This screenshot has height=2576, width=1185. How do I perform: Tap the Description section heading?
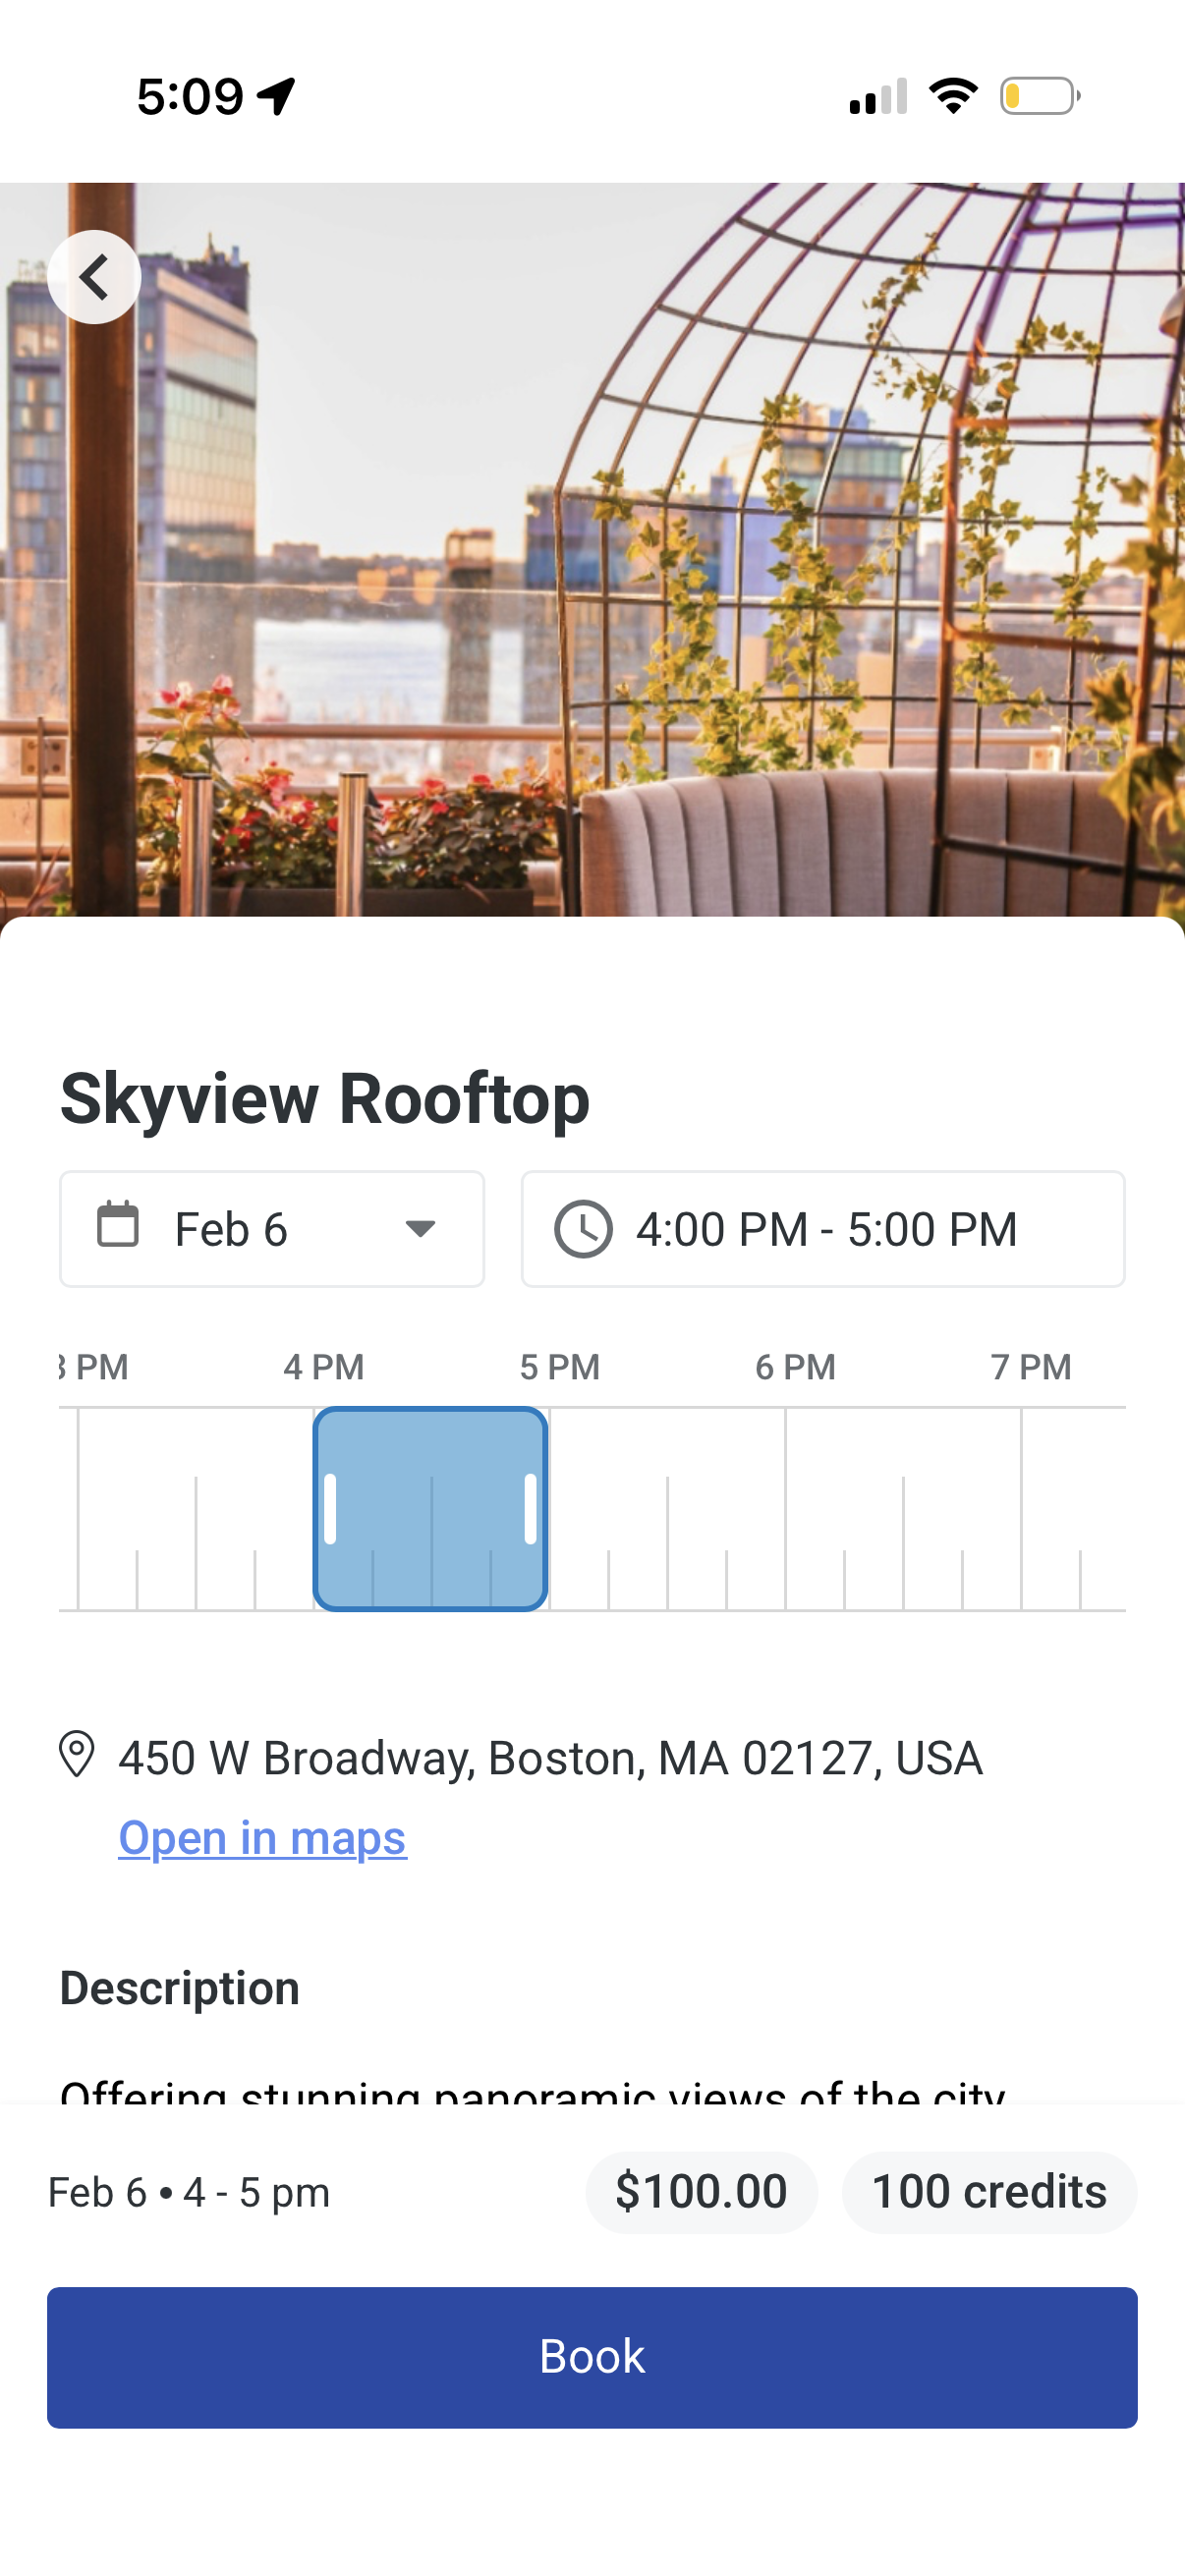(x=180, y=1988)
